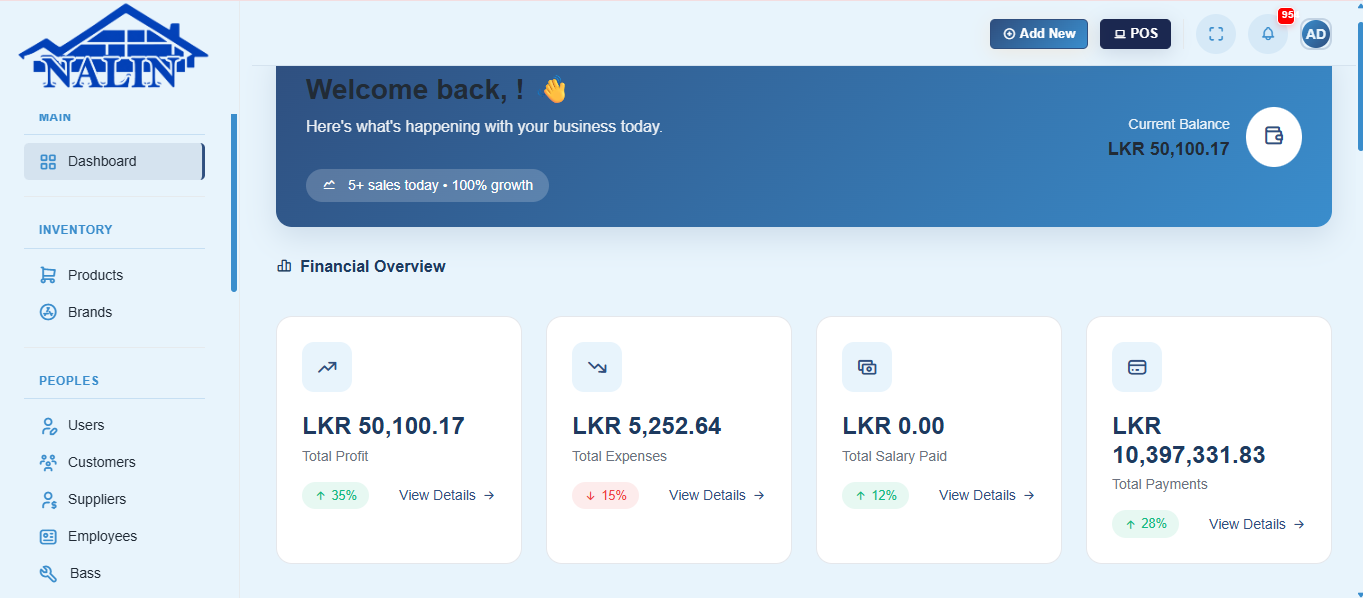Click the Products cart icon
The width and height of the screenshot is (1363, 598).
[48, 275]
